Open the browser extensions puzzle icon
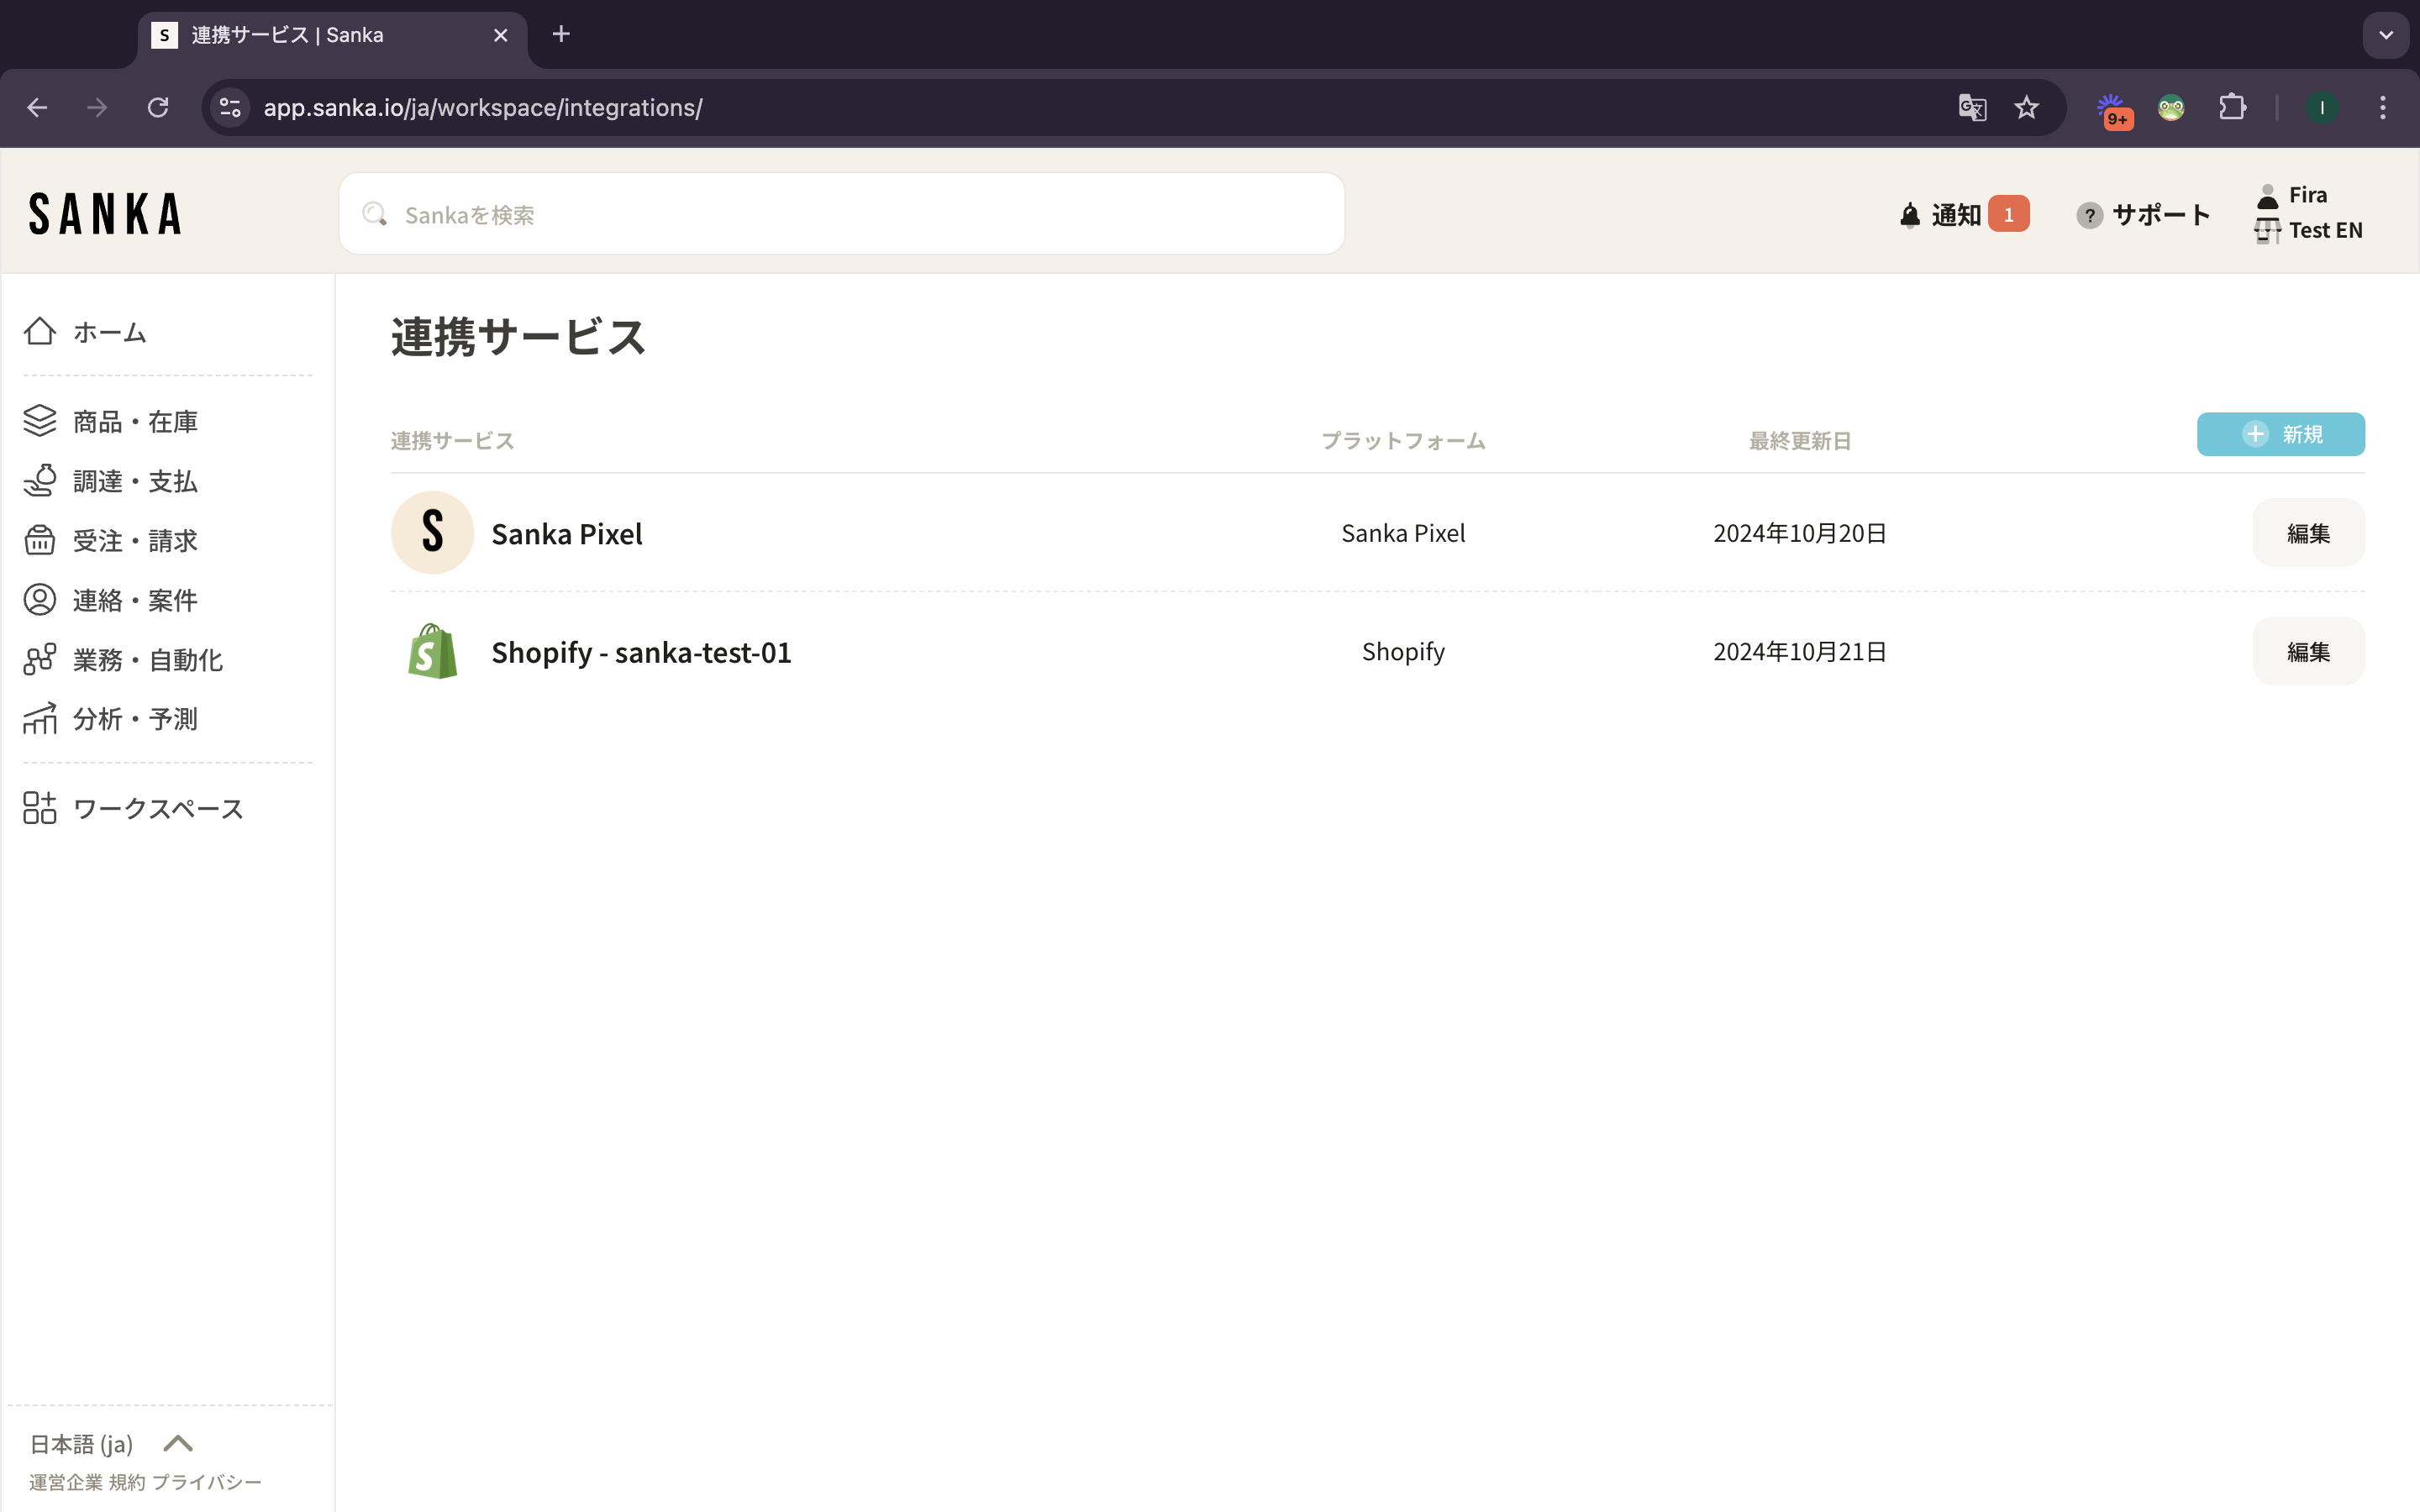Image resolution: width=2420 pixels, height=1512 pixels. pyautogui.click(x=2232, y=108)
